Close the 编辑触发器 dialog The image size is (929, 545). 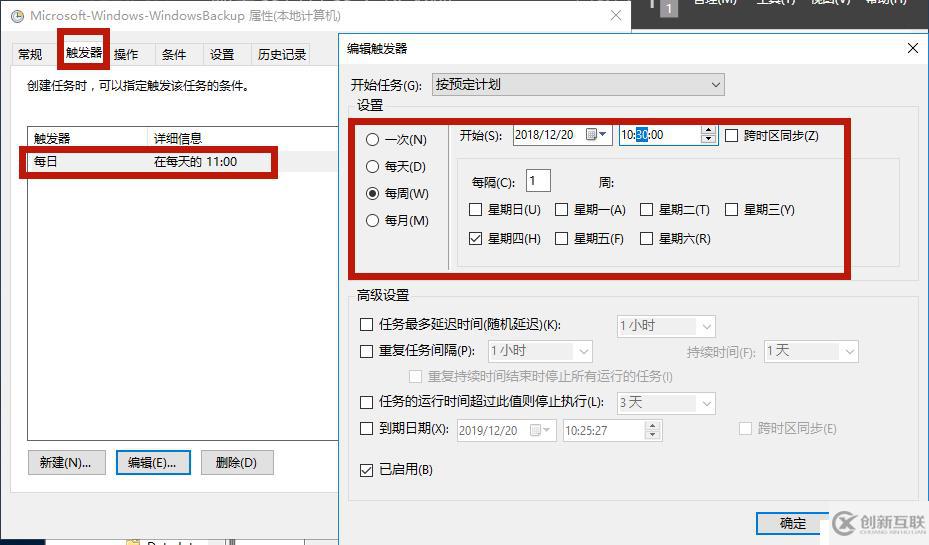pyautogui.click(x=912, y=48)
